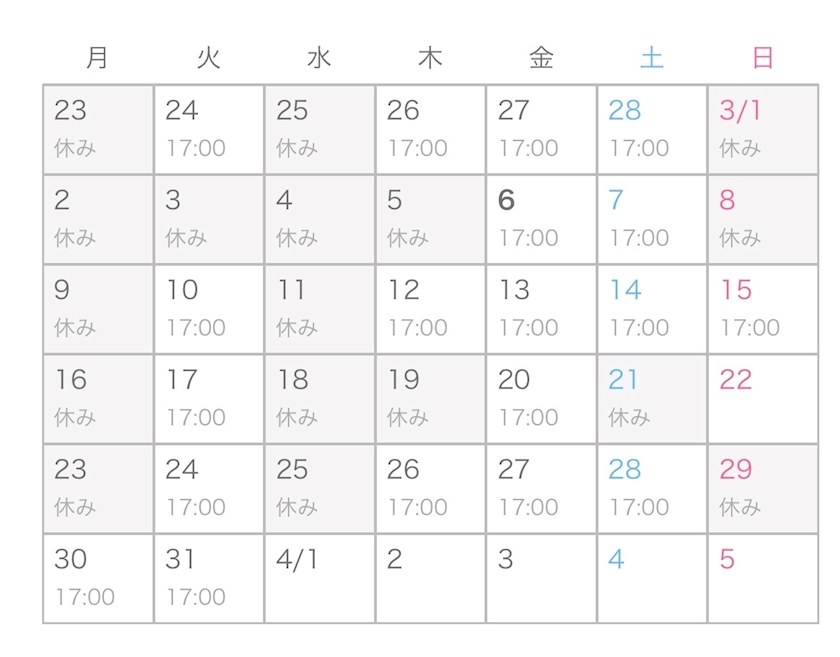Choose Friday the 13th 17:00 slot
This screenshot has width=840, height=657.
(528, 328)
